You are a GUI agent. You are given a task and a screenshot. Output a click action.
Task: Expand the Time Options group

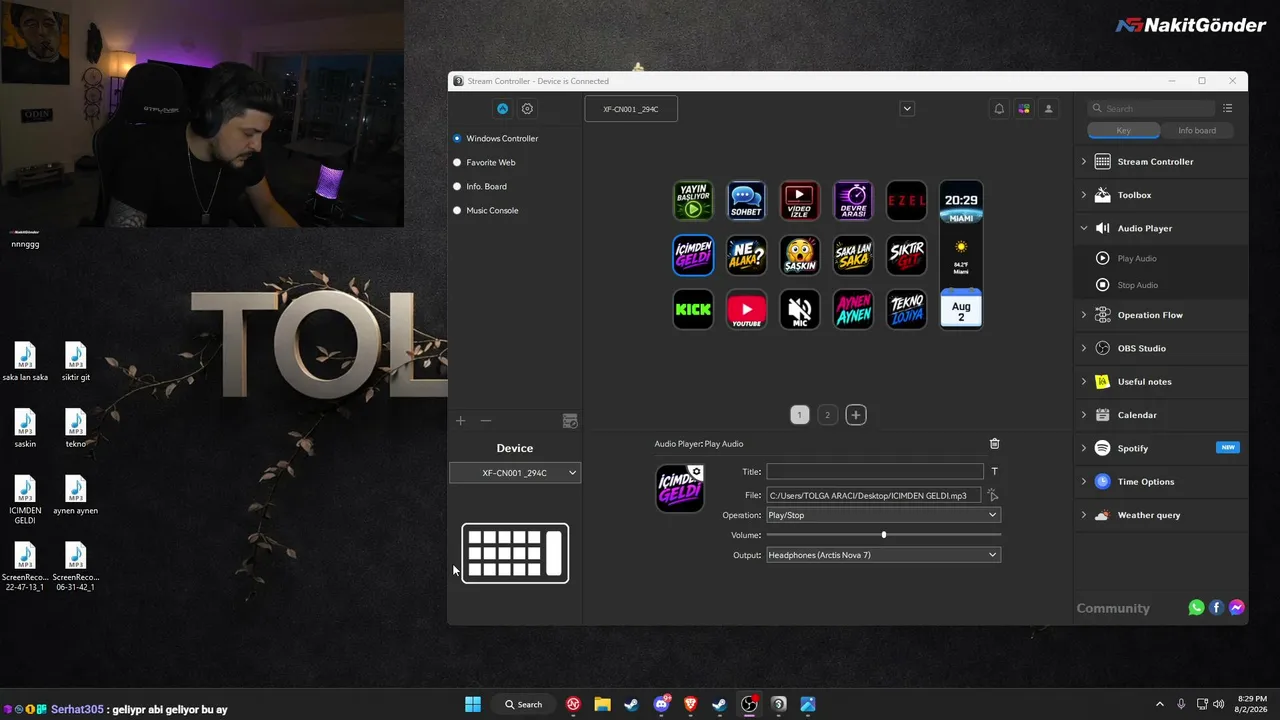coord(1083,482)
